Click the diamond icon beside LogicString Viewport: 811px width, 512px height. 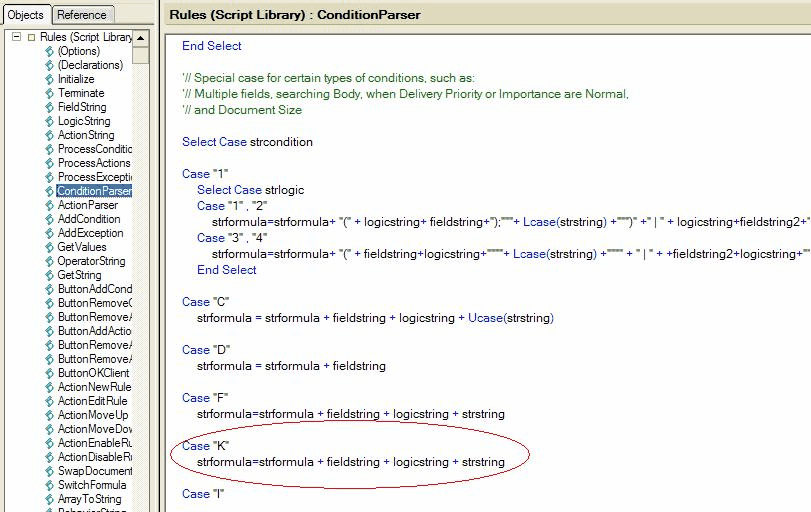click(49, 121)
